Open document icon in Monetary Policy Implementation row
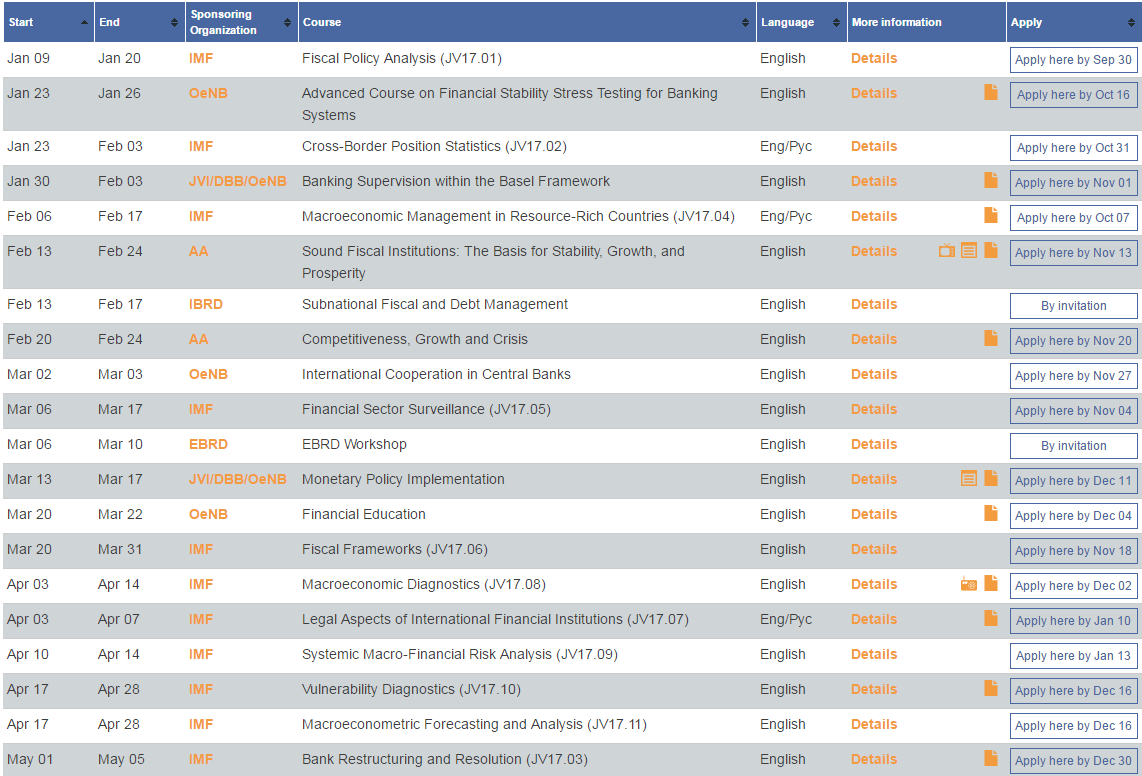Image resolution: width=1142 pixels, height=776 pixels. pyautogui.click(x=991, y=478)
